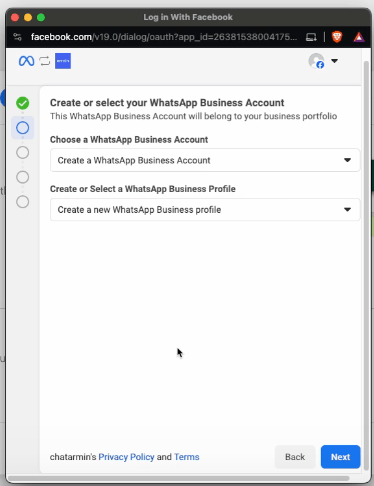Screen dimensions: 374x486
Task: Open the Brave Shields lion icon
Action: click(337, 37)
